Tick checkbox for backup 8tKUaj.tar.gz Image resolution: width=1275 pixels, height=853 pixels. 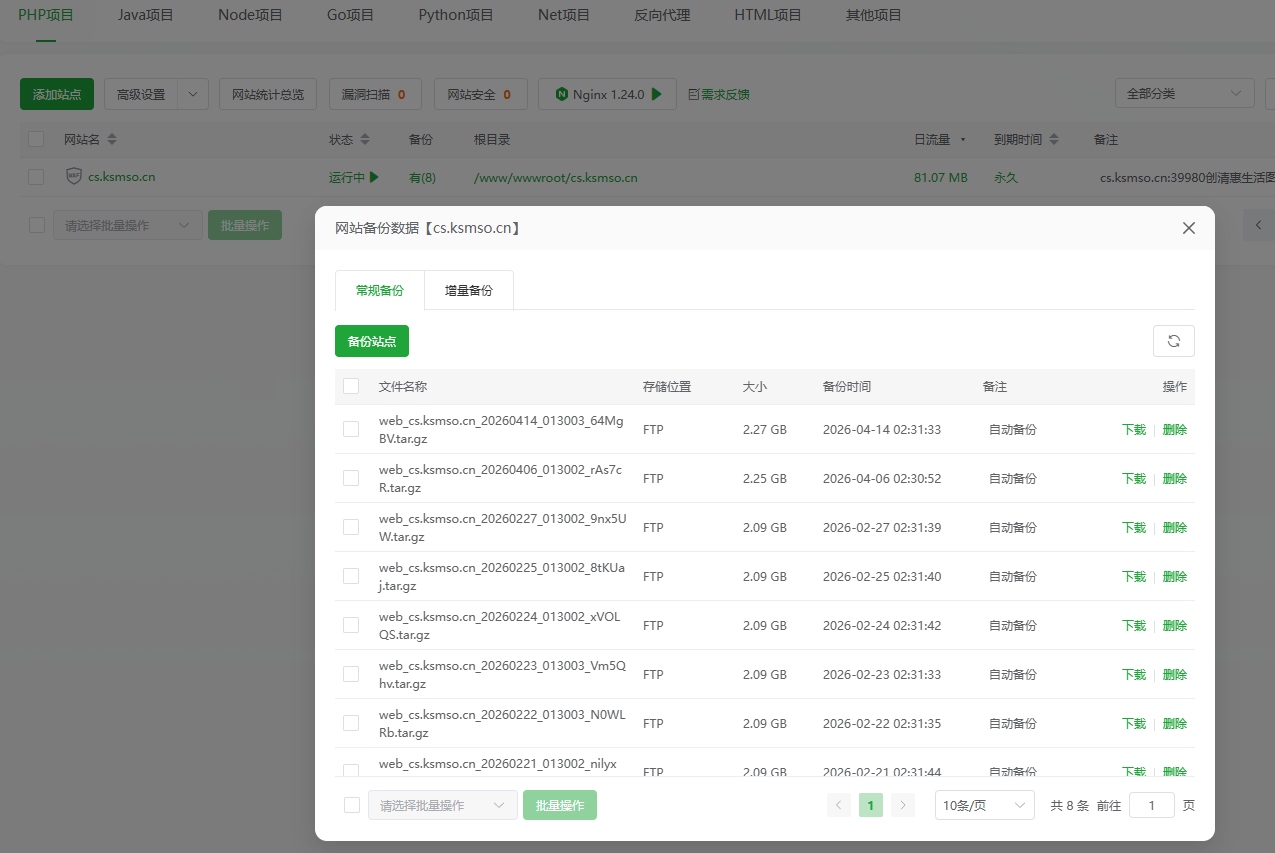(351, 576)
